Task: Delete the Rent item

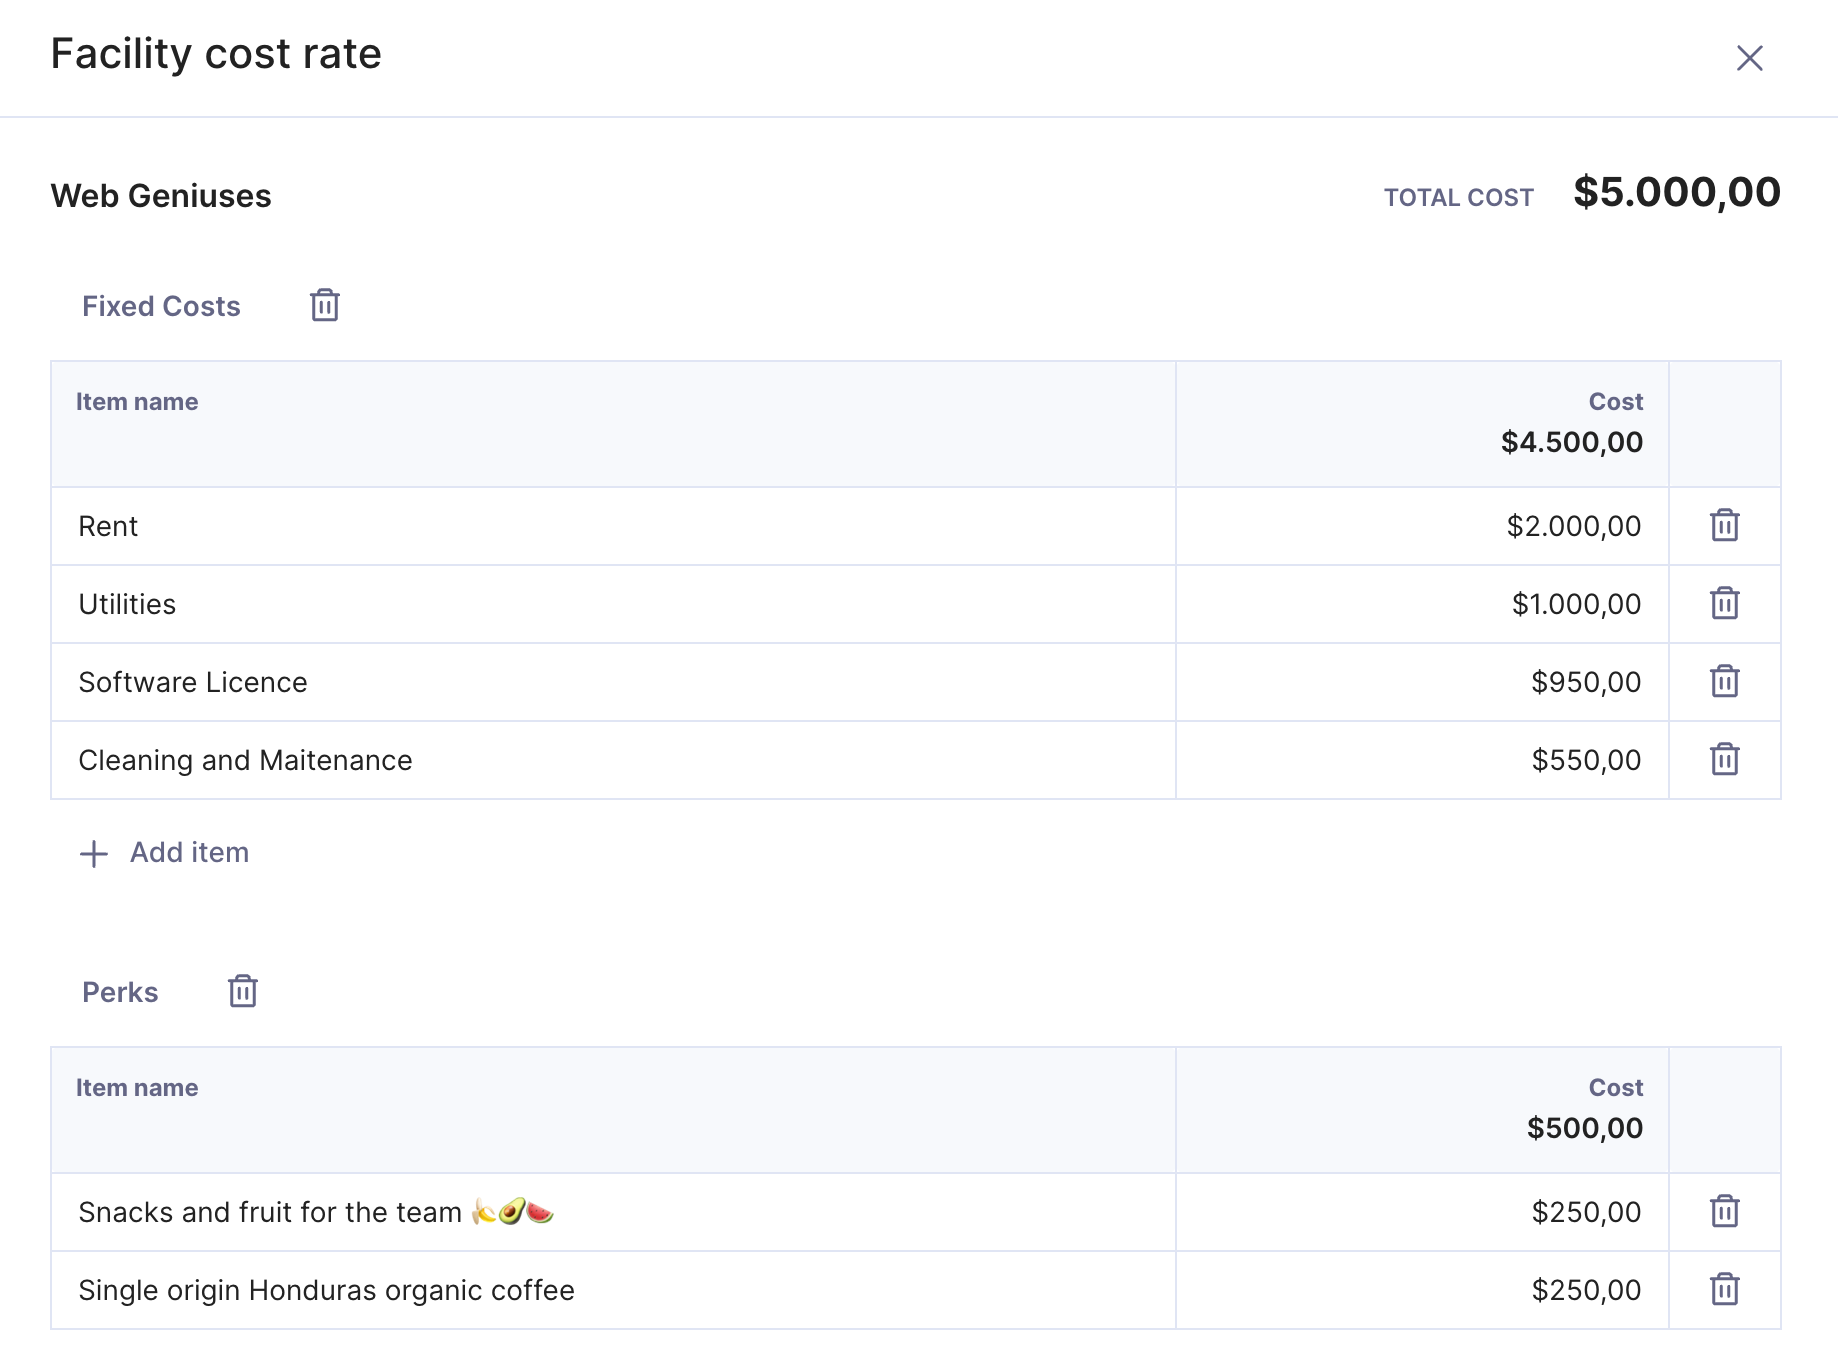Action: [1725, 525]
